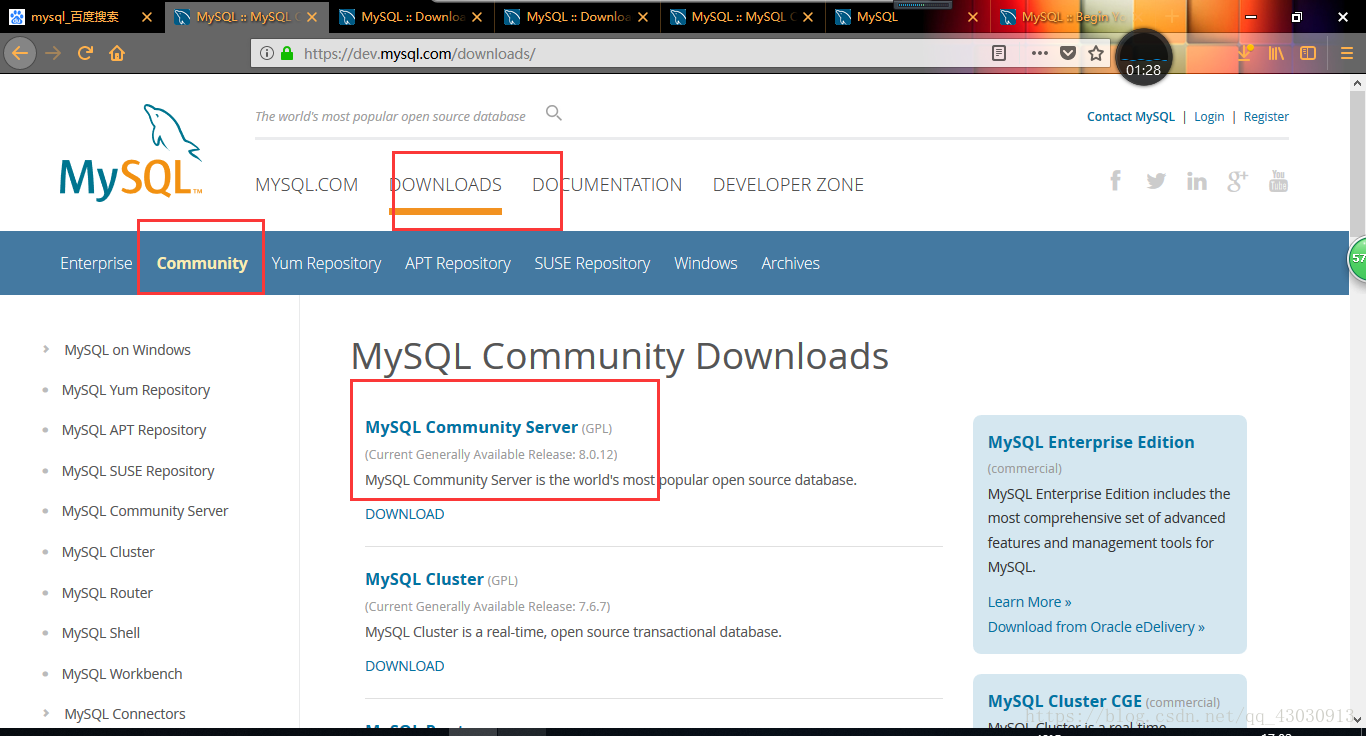Reload the current page

[x=85, y=53]
